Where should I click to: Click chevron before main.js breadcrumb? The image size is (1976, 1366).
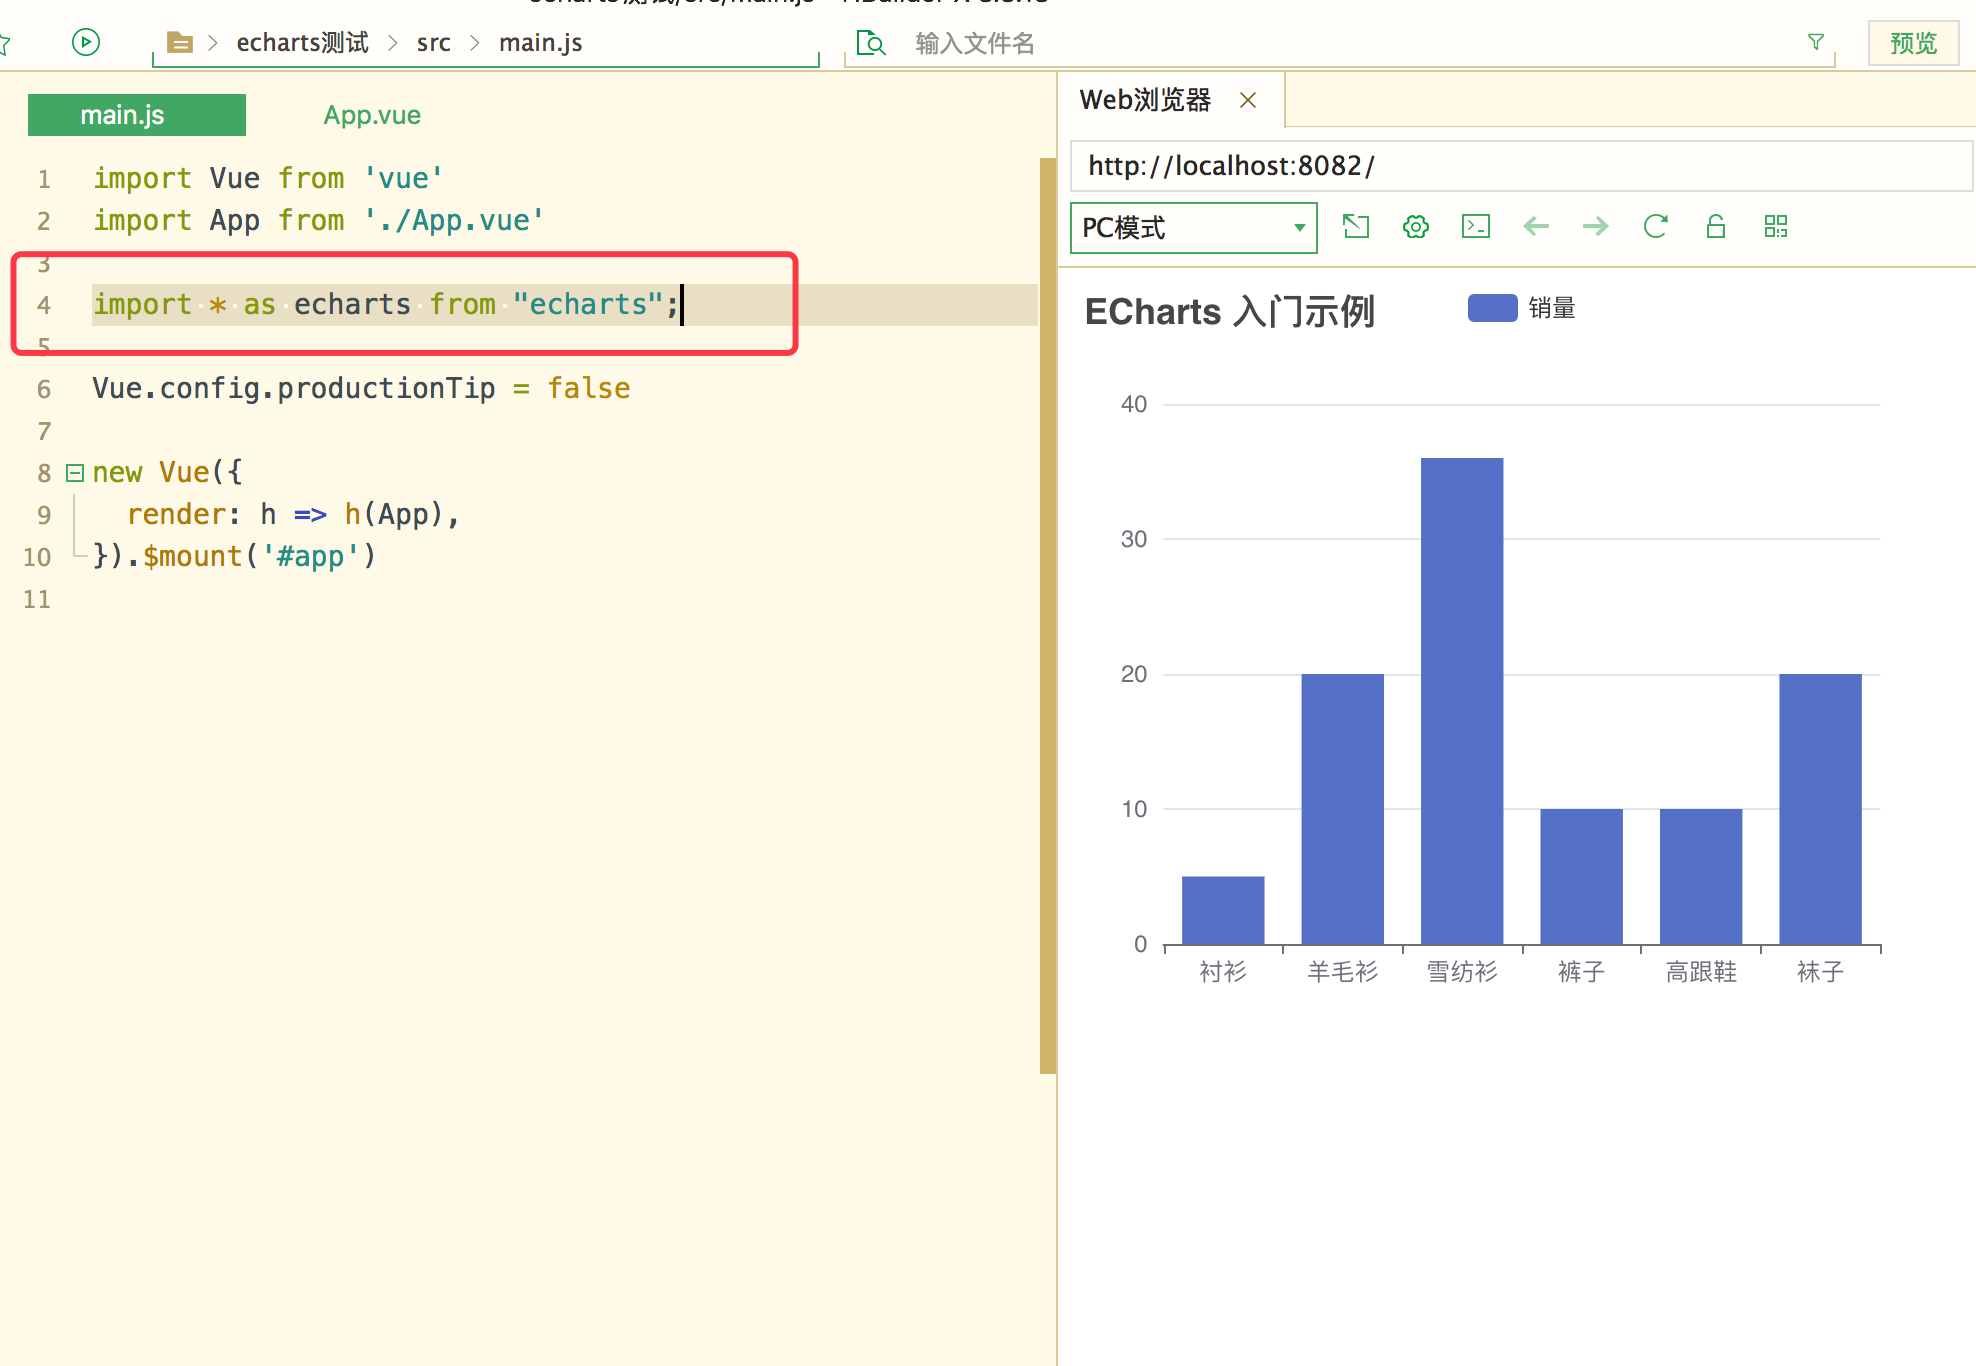(475, 43)
